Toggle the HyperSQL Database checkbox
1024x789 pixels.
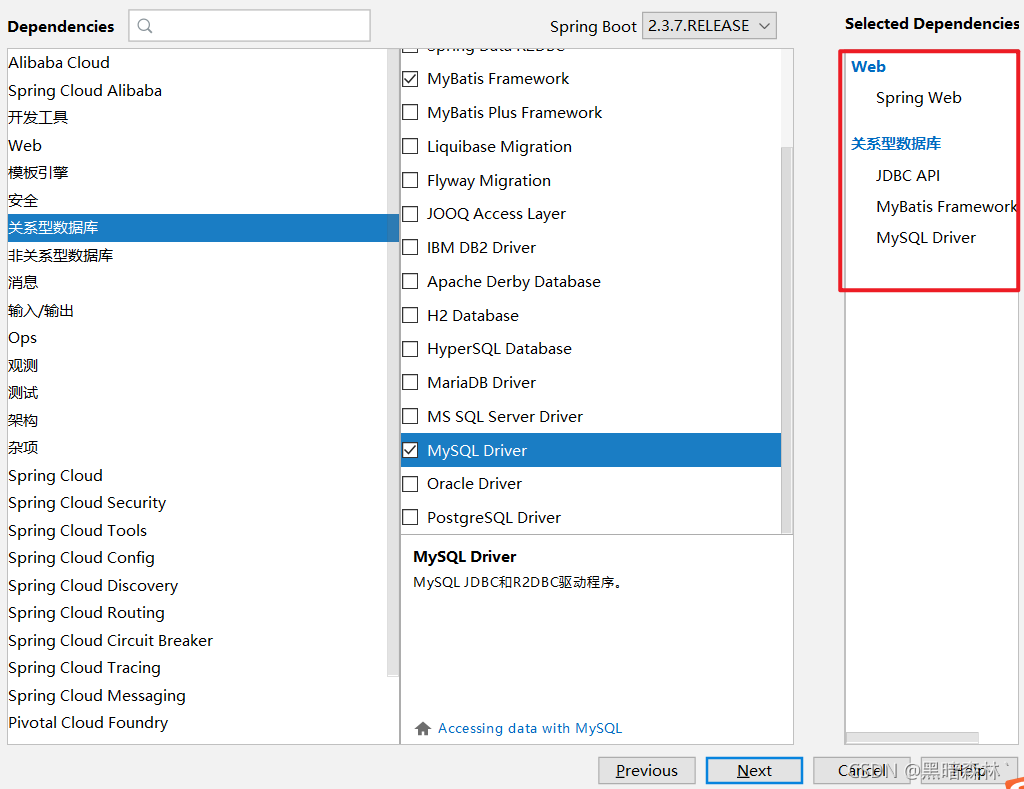[x=410, y=349]
